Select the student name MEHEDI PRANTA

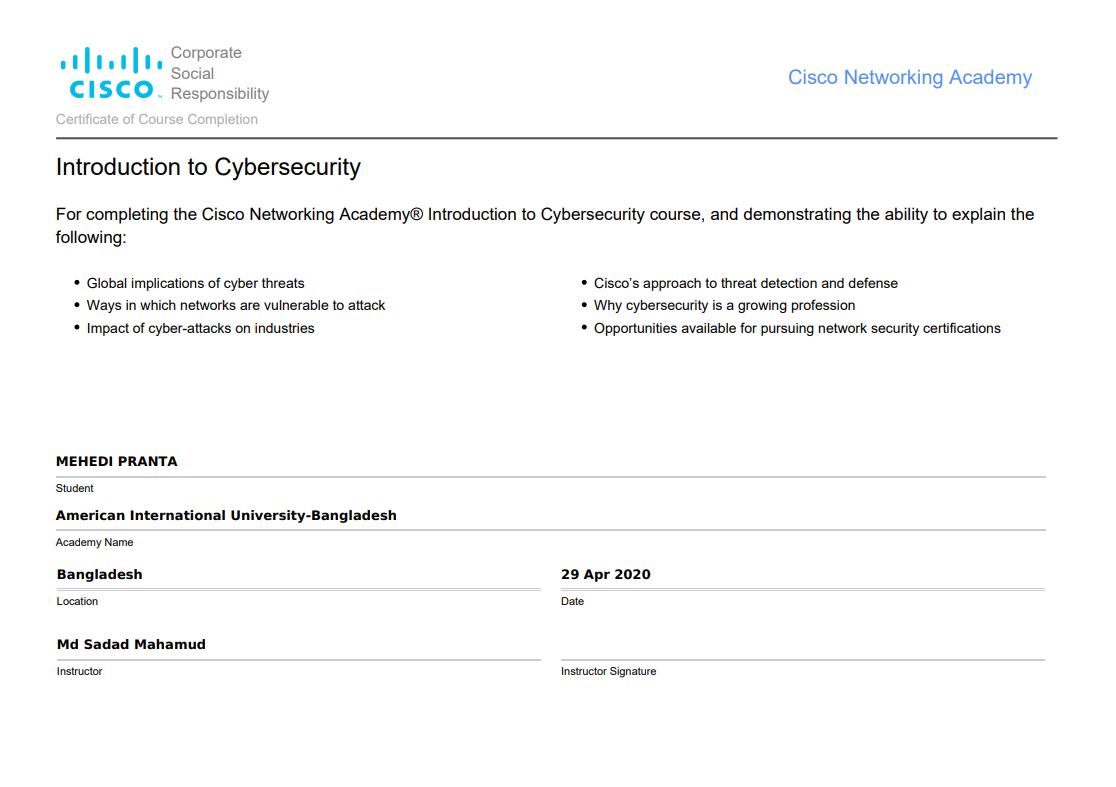click(117, 461)
